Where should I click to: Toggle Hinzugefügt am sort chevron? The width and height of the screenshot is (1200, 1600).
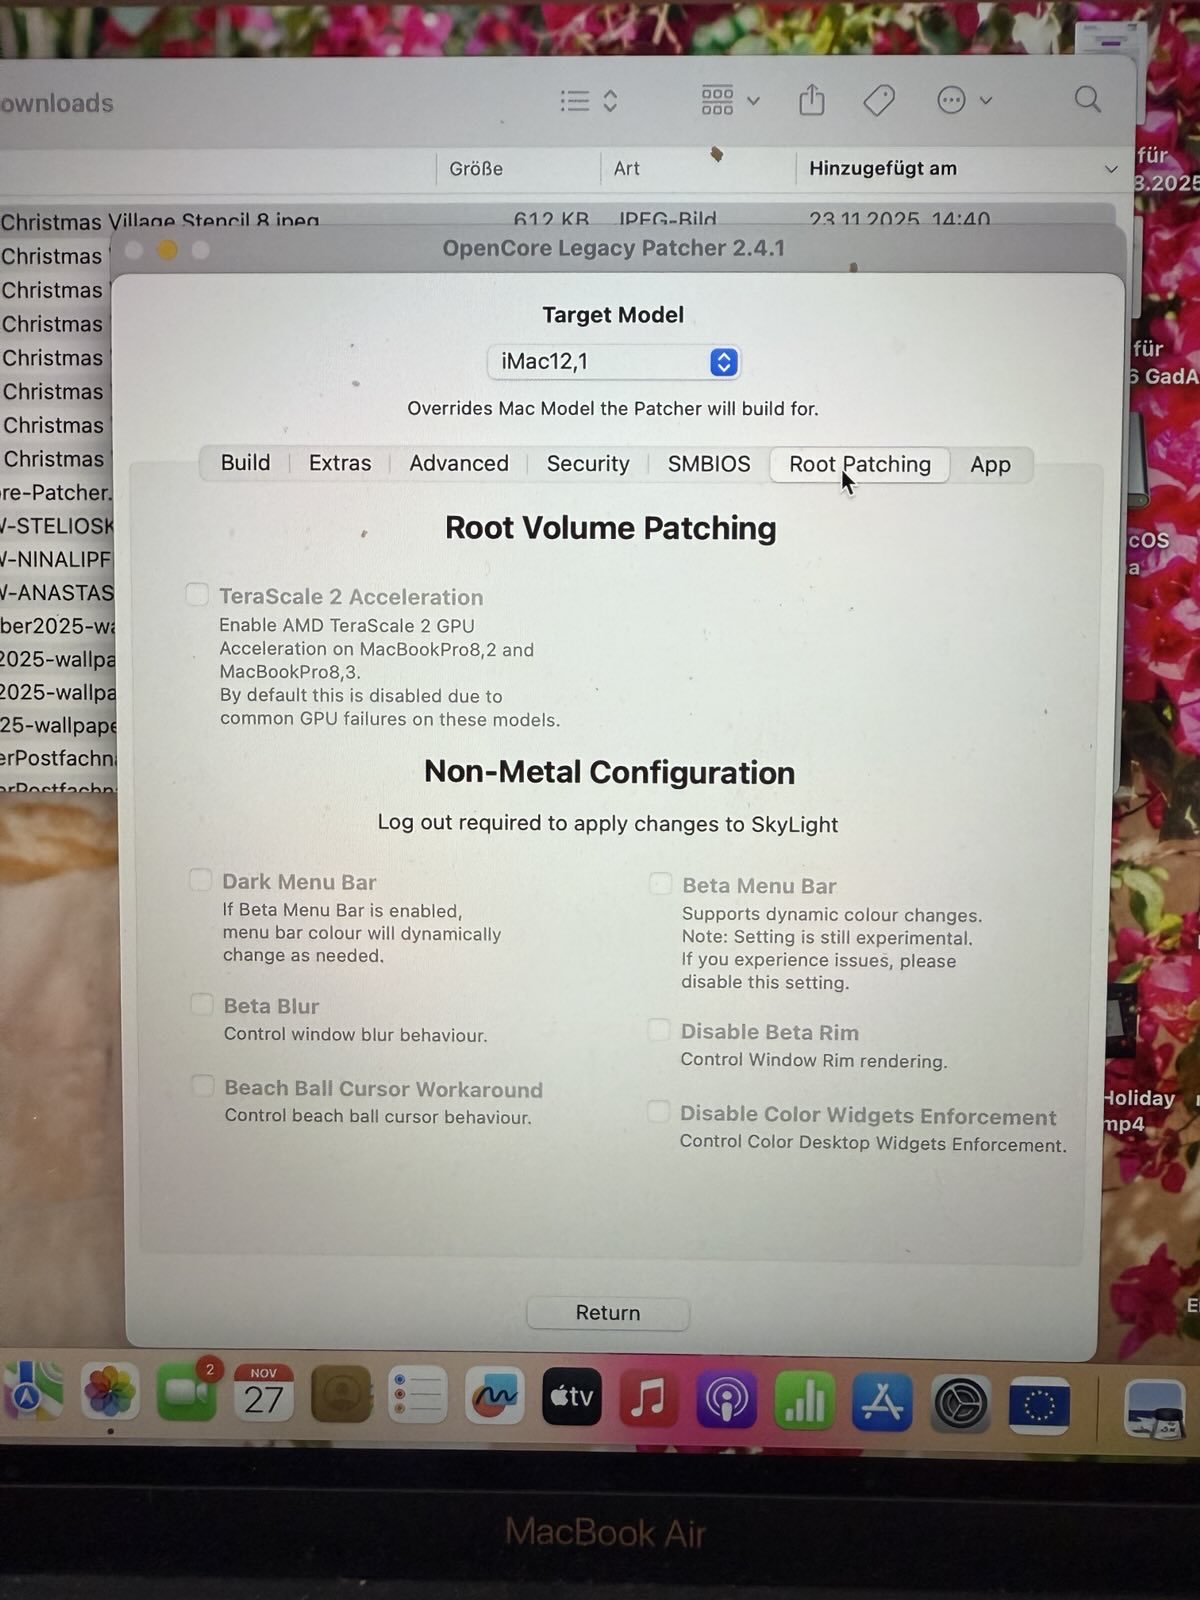[x=1111, y=169]
